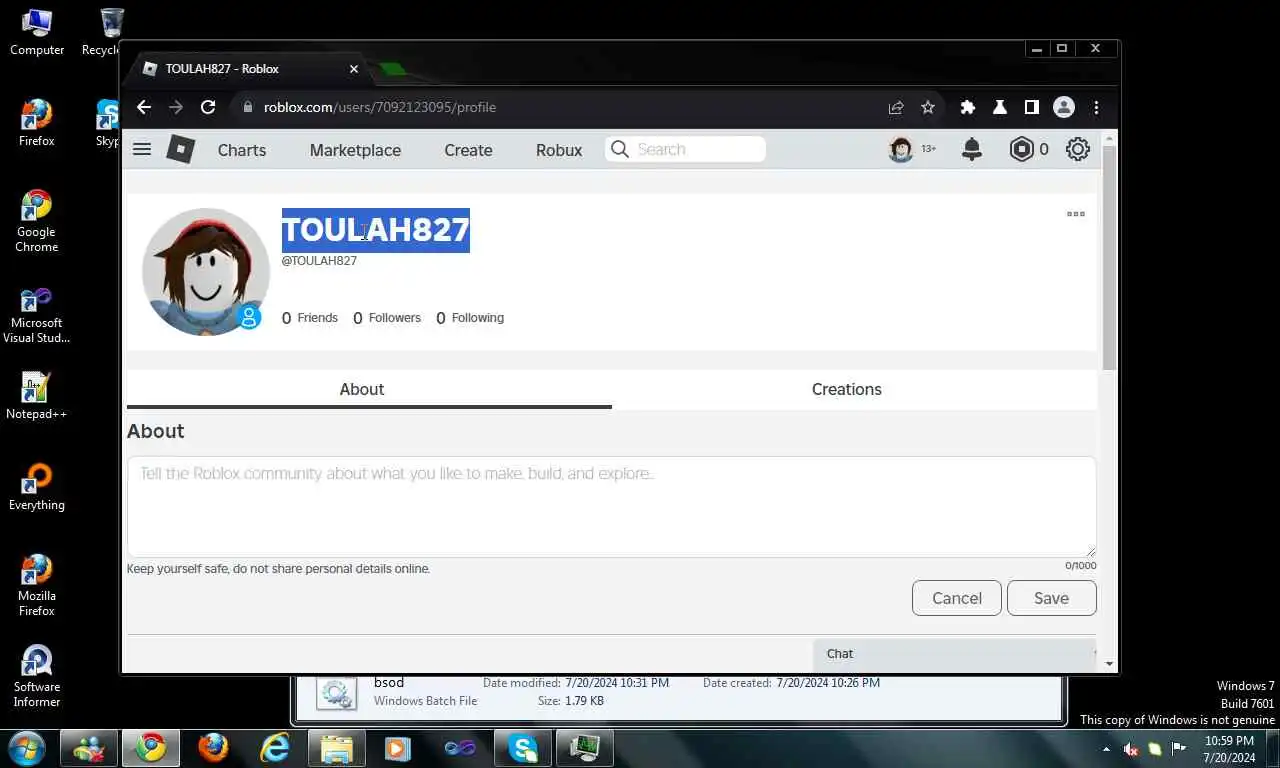Click the @TOULAH827 username text

click(x=319, y=261)
